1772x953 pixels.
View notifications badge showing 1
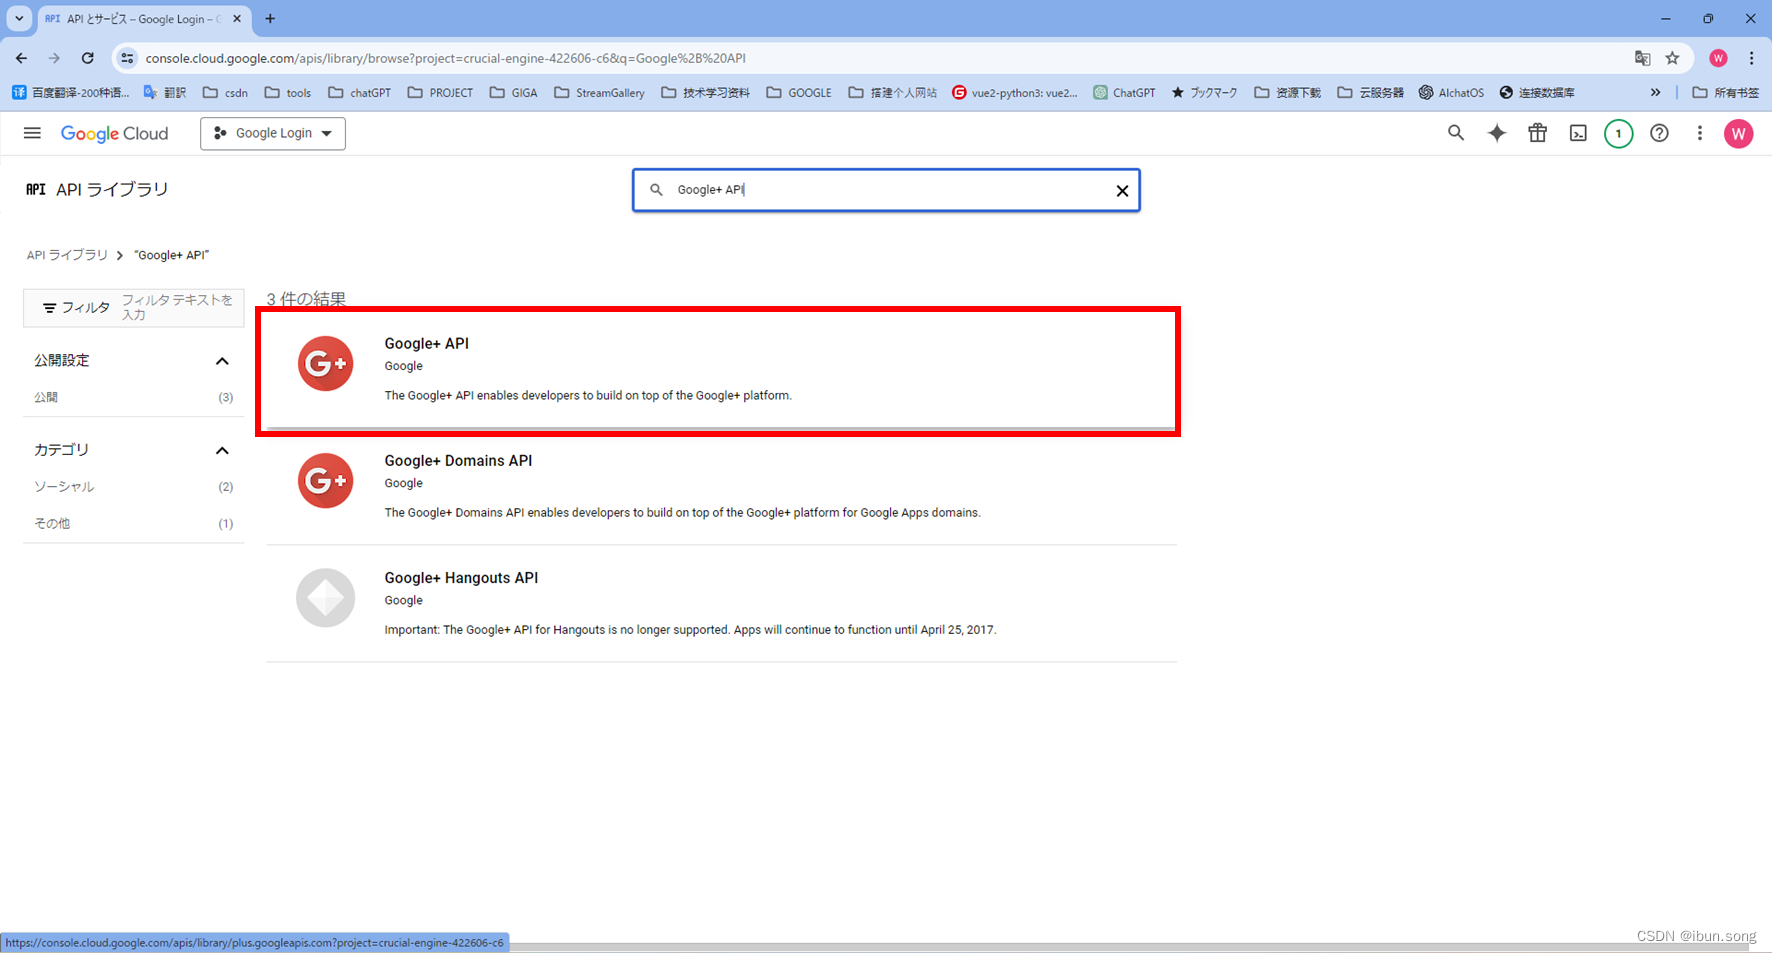click(1619, 133)
